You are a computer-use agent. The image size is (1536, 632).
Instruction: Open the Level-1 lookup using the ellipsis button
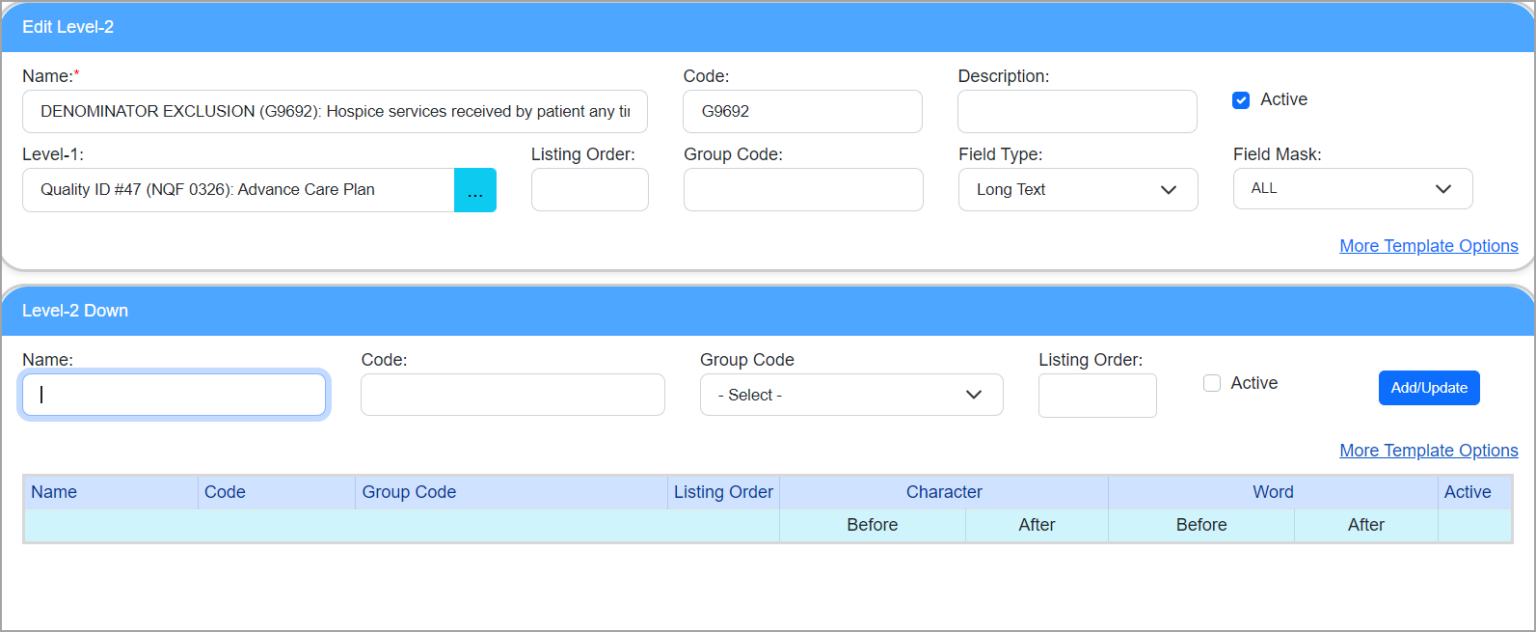click(x=475, y=190)
